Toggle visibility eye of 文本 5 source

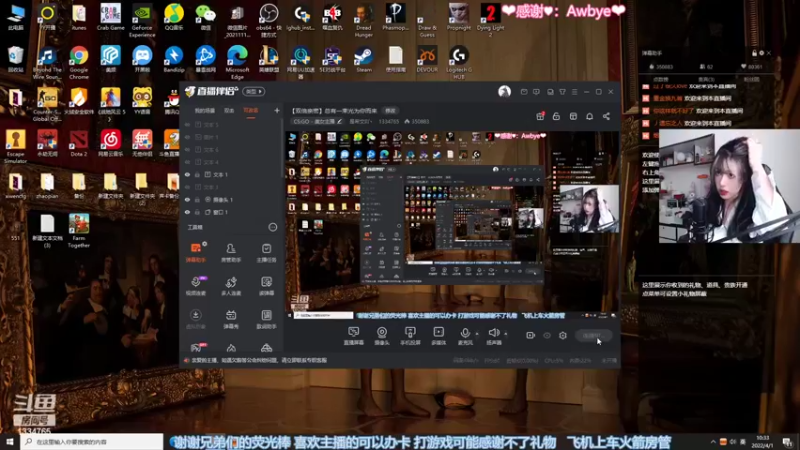pos(187,124)
